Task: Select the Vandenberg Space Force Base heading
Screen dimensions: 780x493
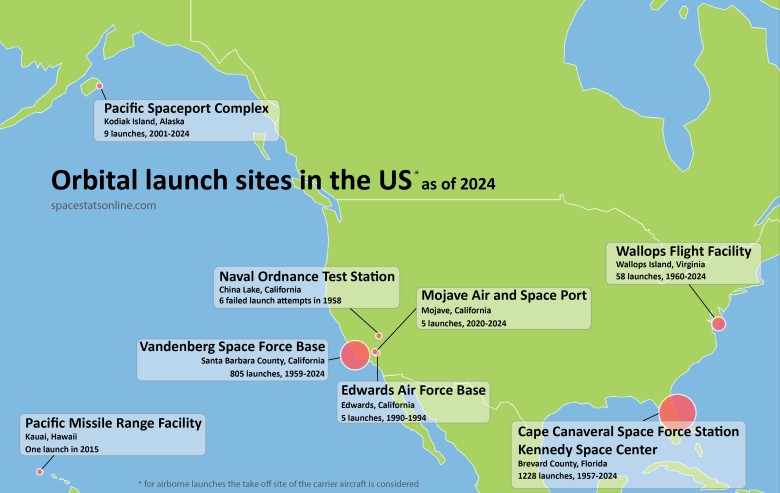Action: 233,346
